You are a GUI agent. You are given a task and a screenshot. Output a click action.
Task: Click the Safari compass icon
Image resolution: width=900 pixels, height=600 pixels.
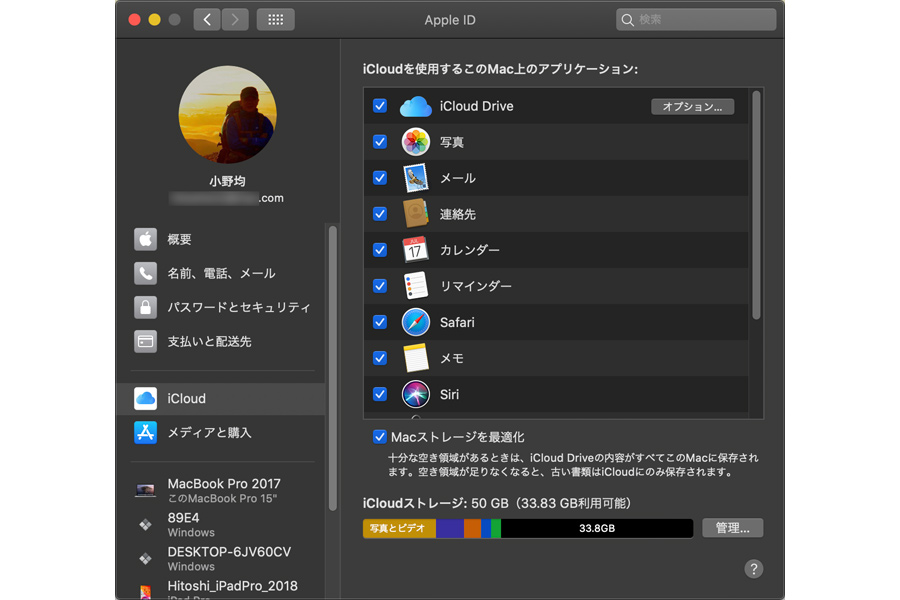415,322
